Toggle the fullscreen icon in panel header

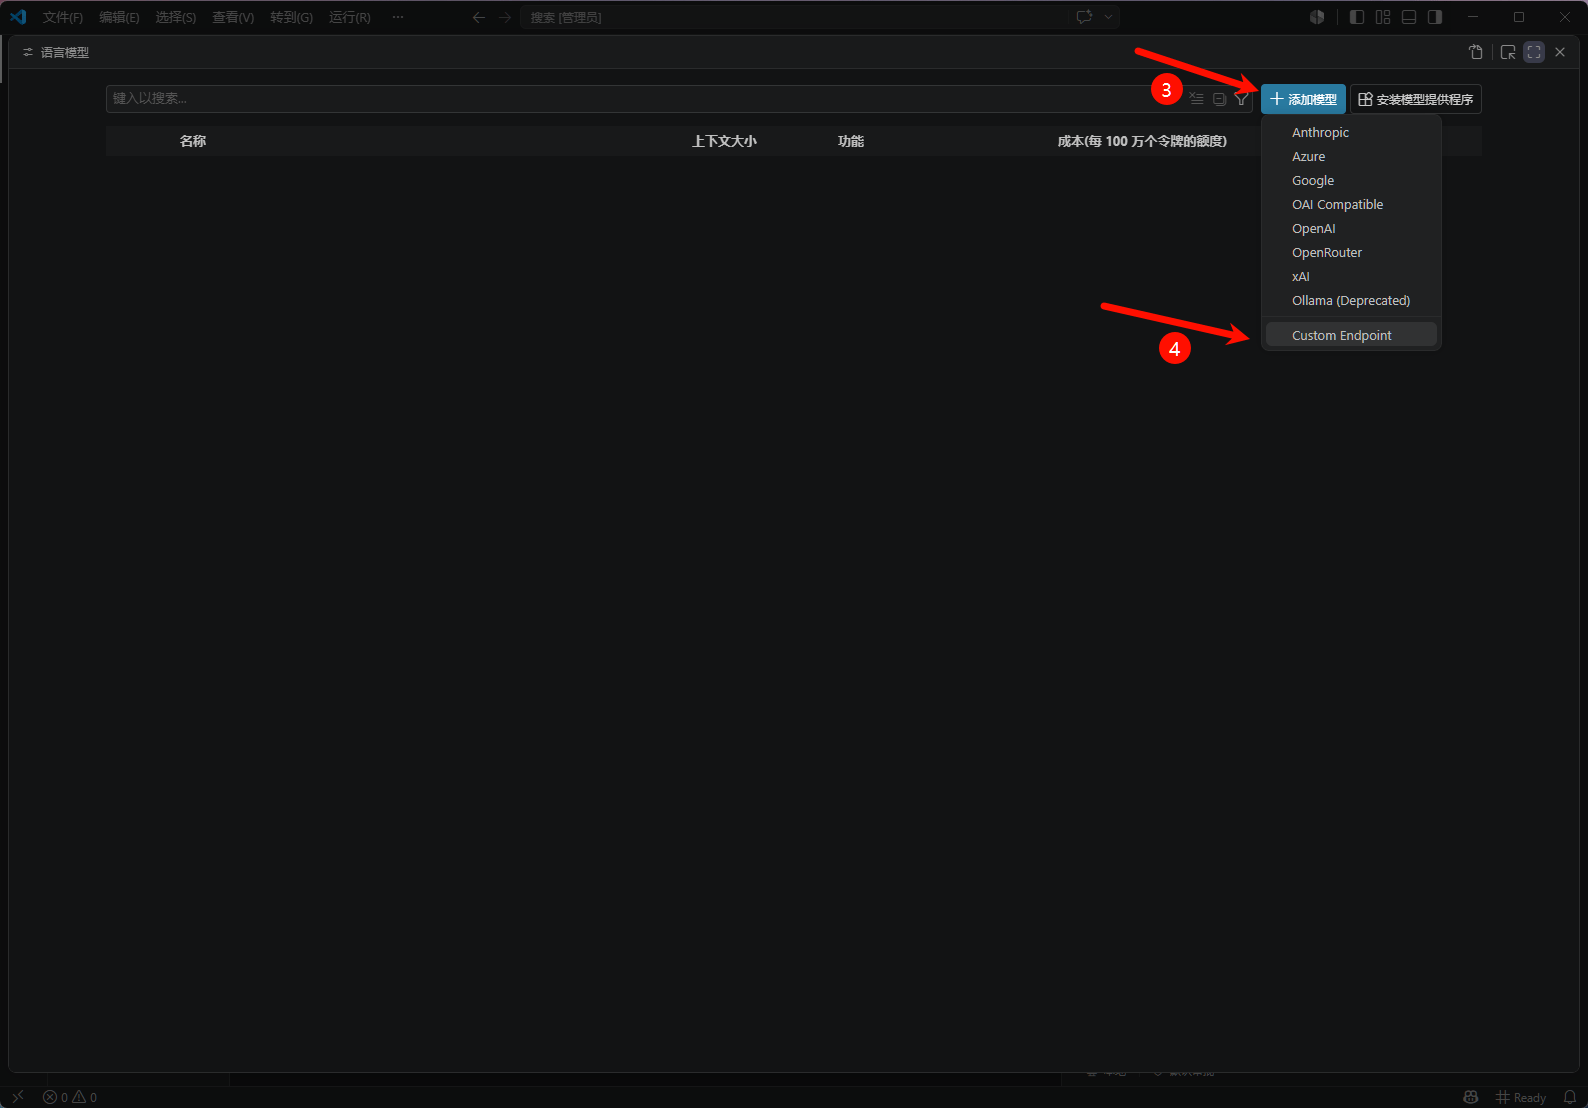point(1534,52)
